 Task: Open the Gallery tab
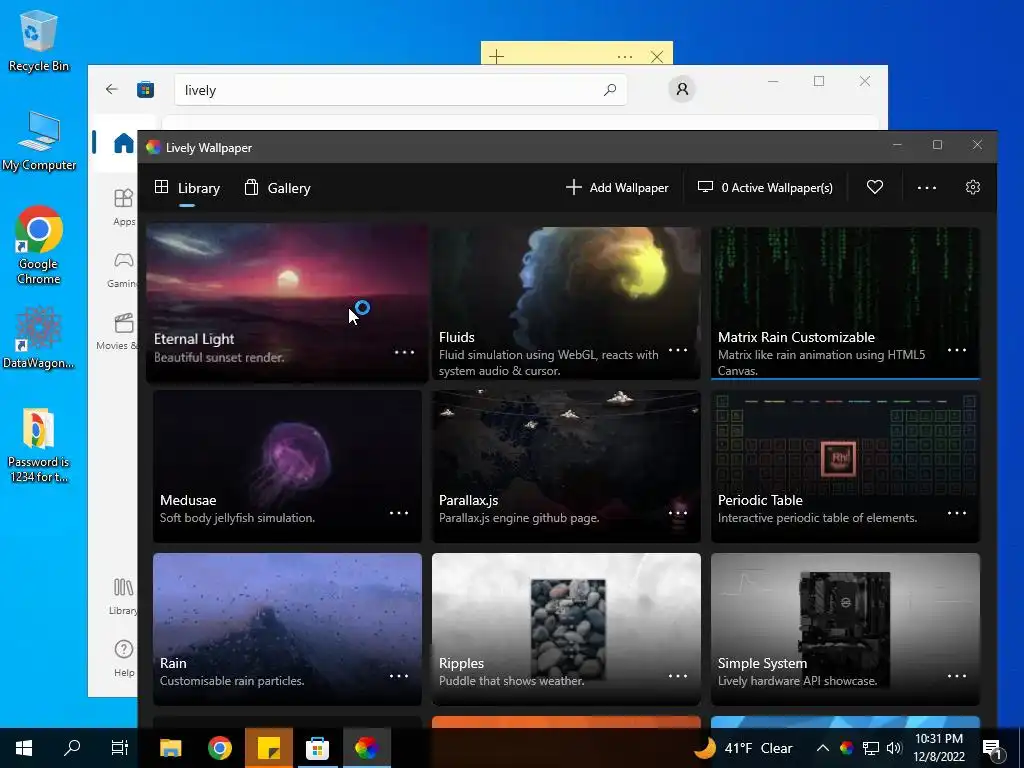(x=278, y=188)
